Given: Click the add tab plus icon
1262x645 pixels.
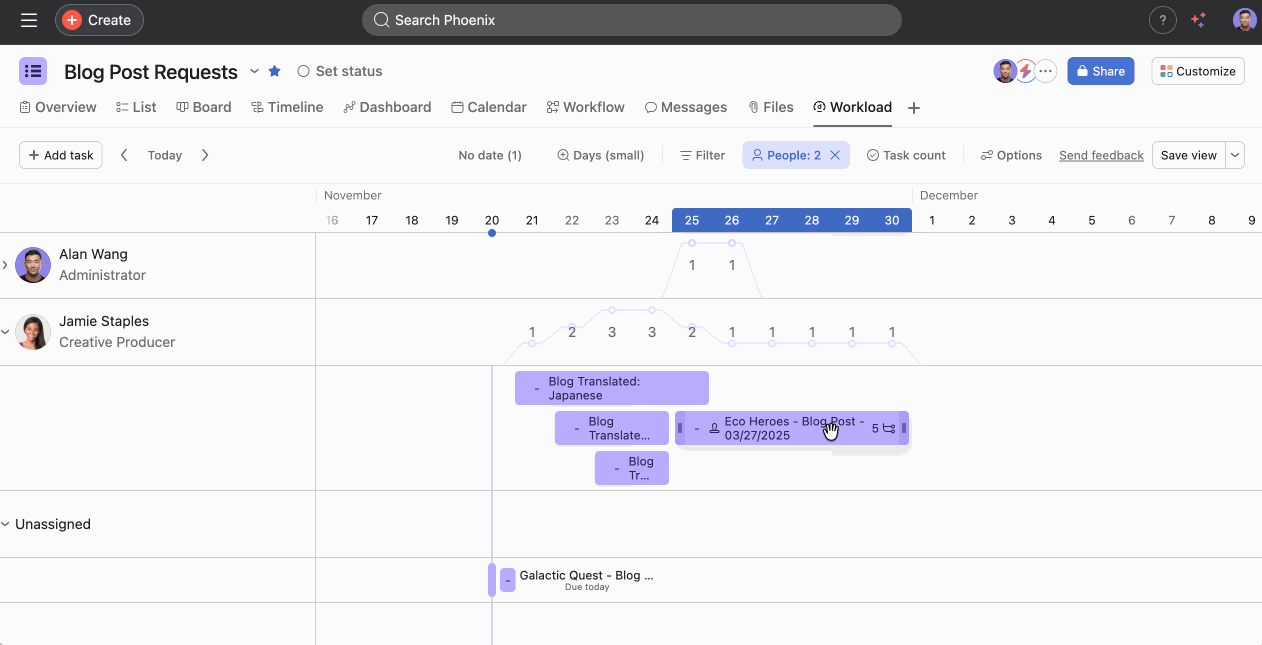Looking at the screenshot, I should coord(913,108).
